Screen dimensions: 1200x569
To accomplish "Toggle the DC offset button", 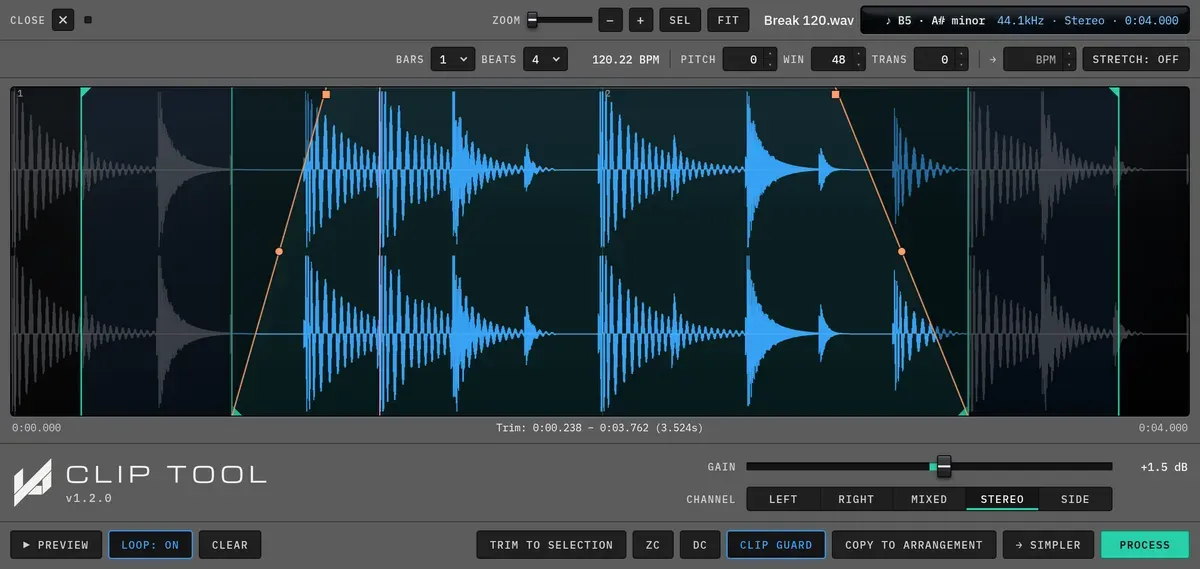I will pos(700,545).
